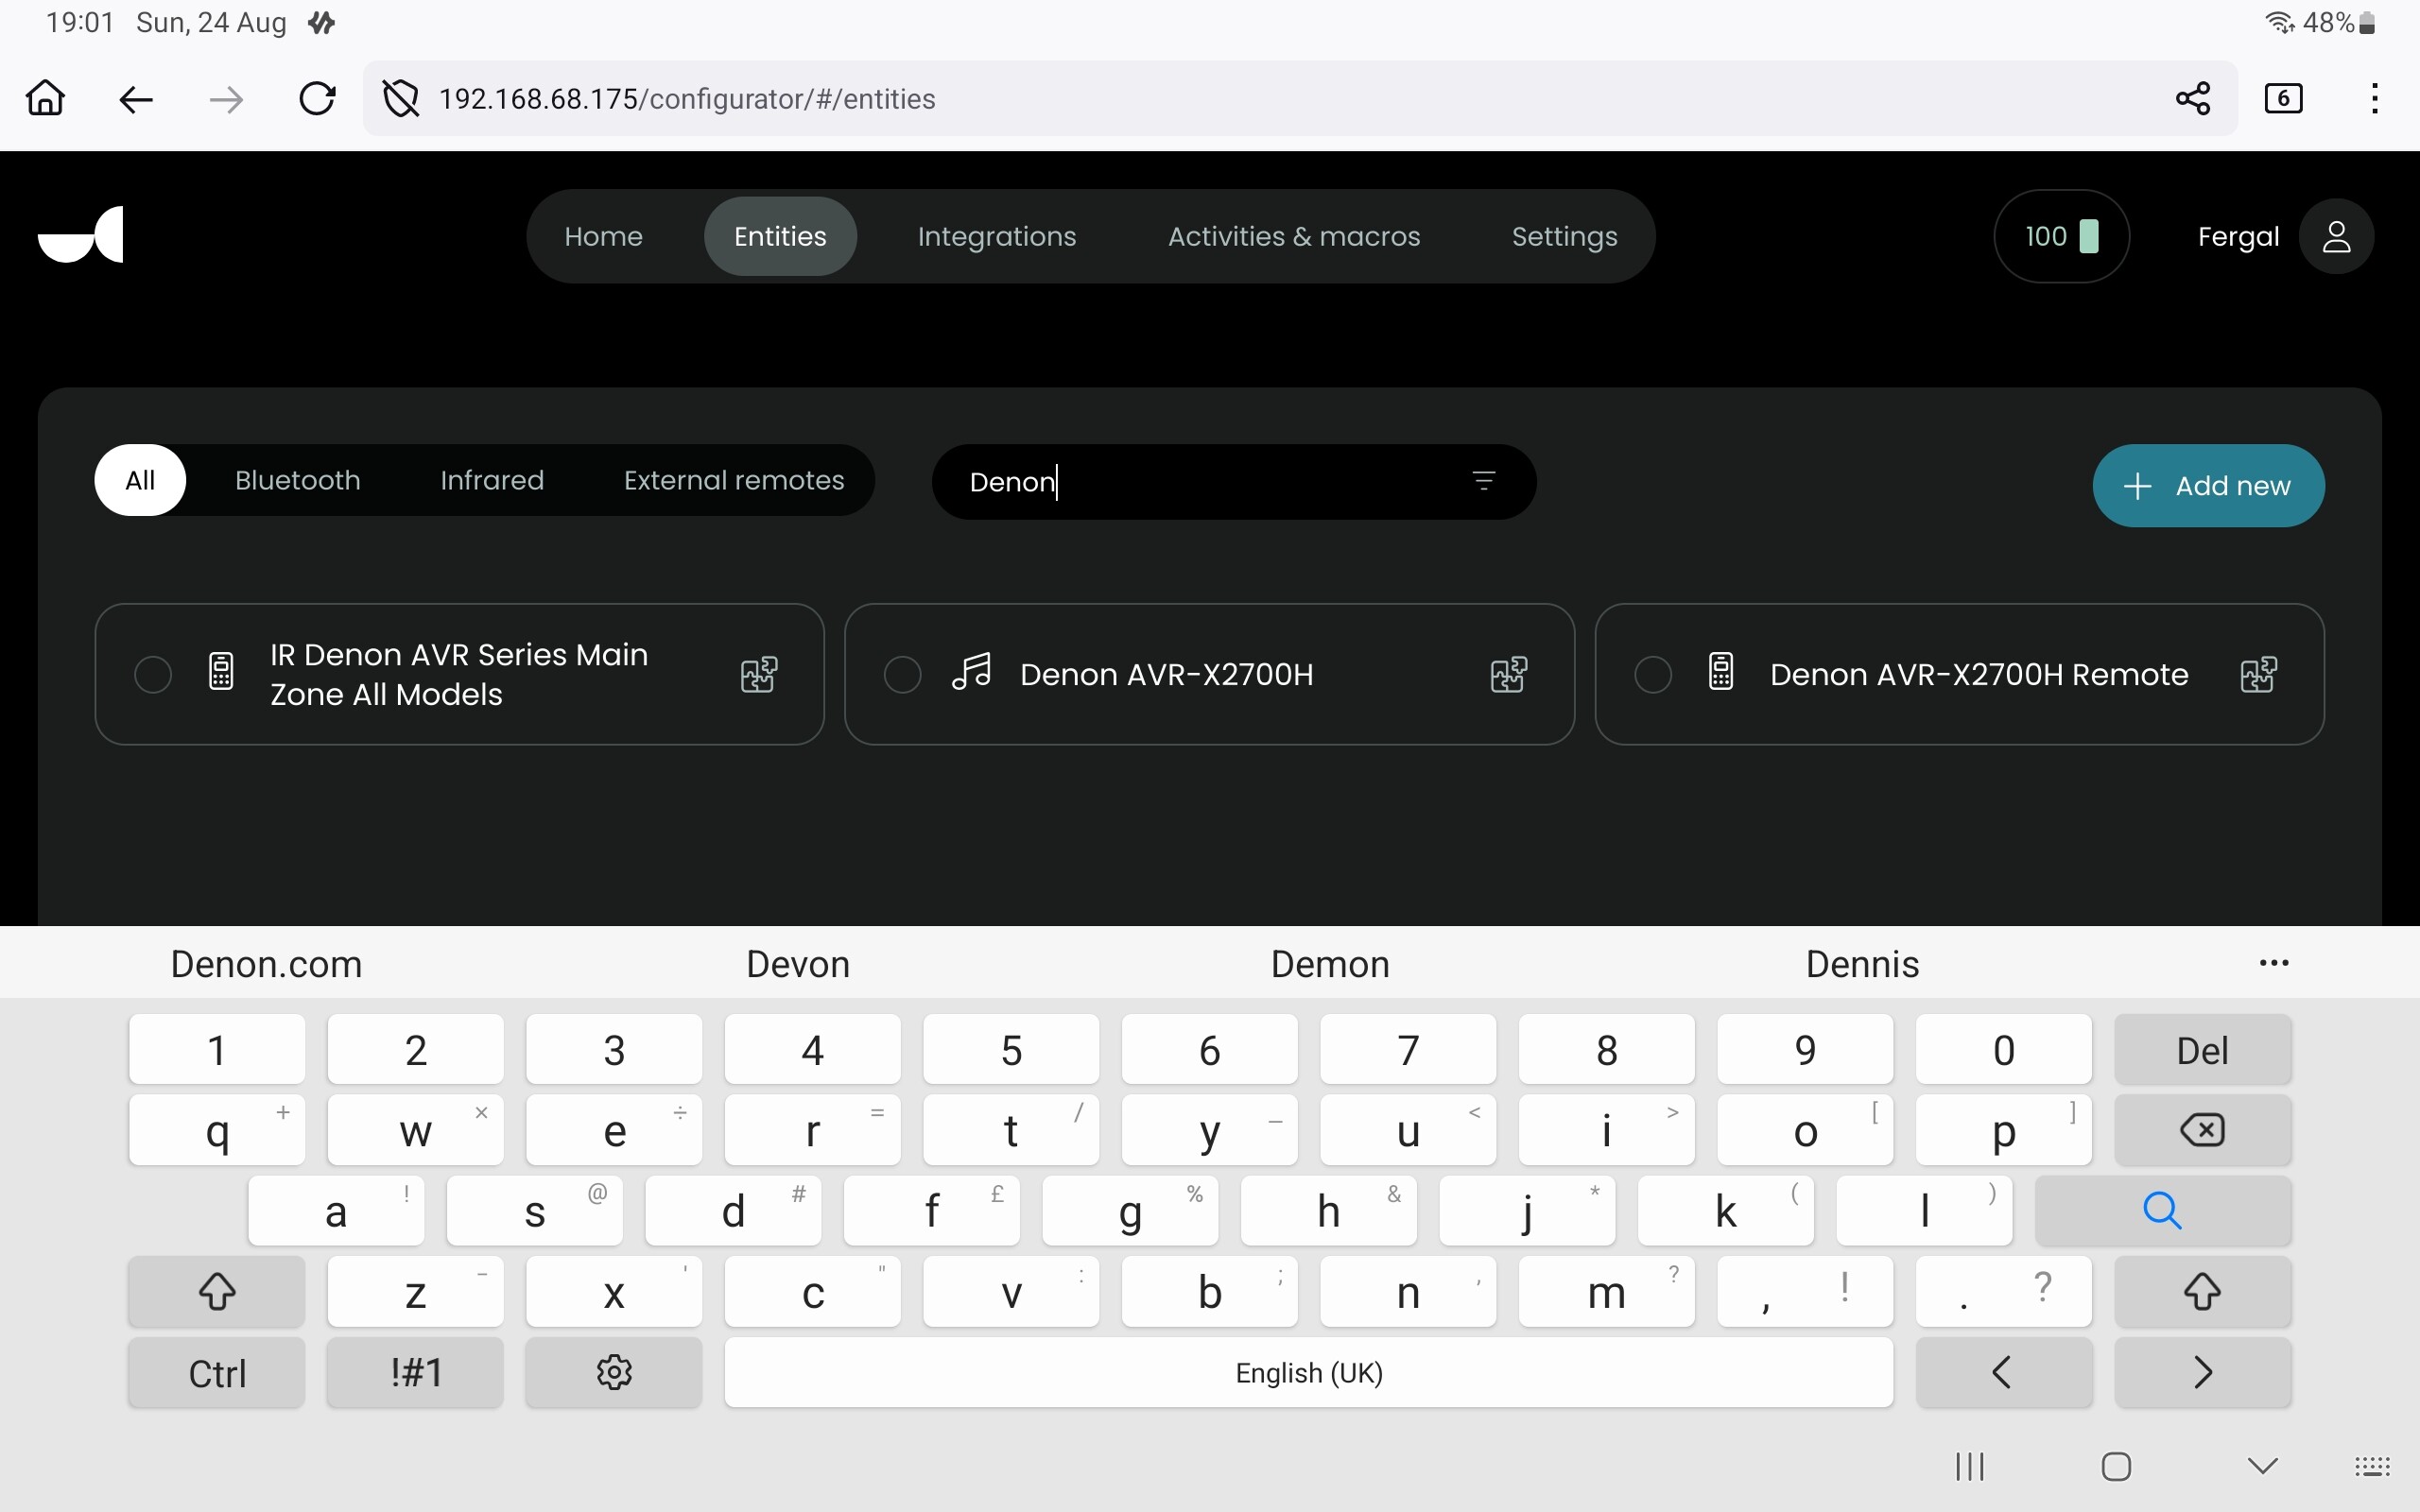The image size is (2420, 1512).
Task: Choose the Demon suggestion
Action: 1330,964
